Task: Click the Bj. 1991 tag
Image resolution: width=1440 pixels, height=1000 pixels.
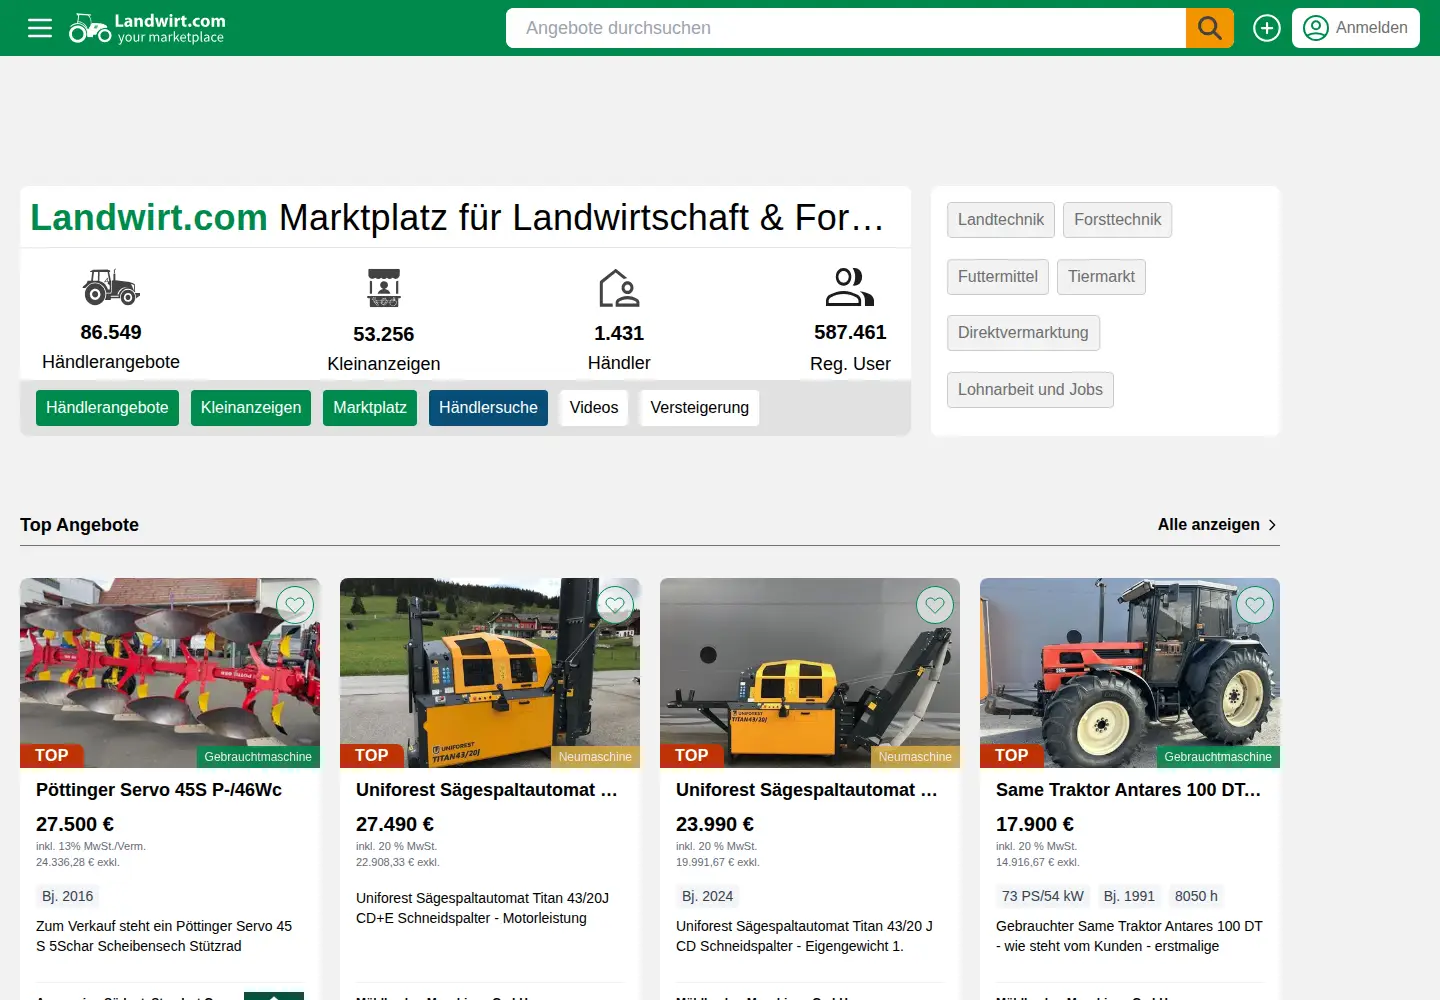Action: (x=1129, y=896)
